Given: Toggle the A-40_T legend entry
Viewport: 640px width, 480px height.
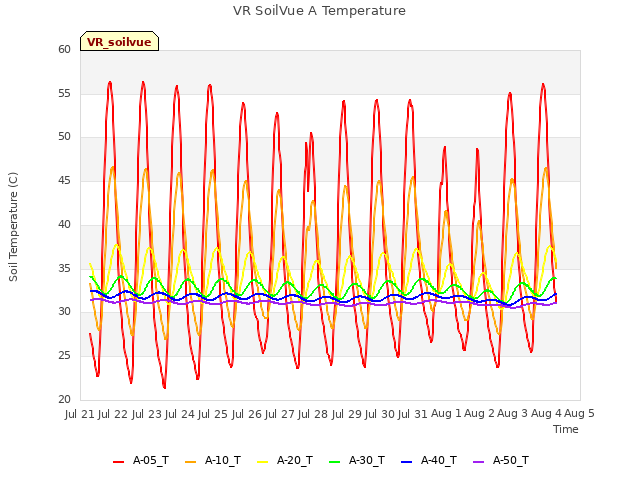Looking at the screenshot, I should pos(429,461).
